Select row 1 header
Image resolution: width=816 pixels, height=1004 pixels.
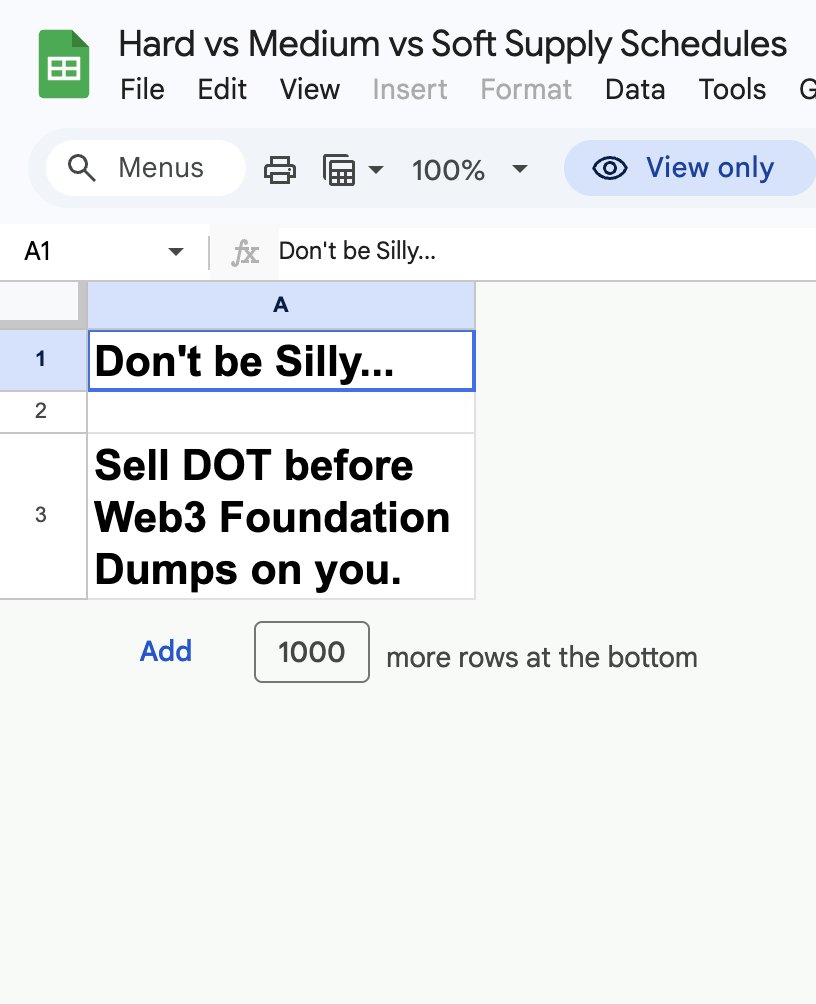click(x=41, y=359)
